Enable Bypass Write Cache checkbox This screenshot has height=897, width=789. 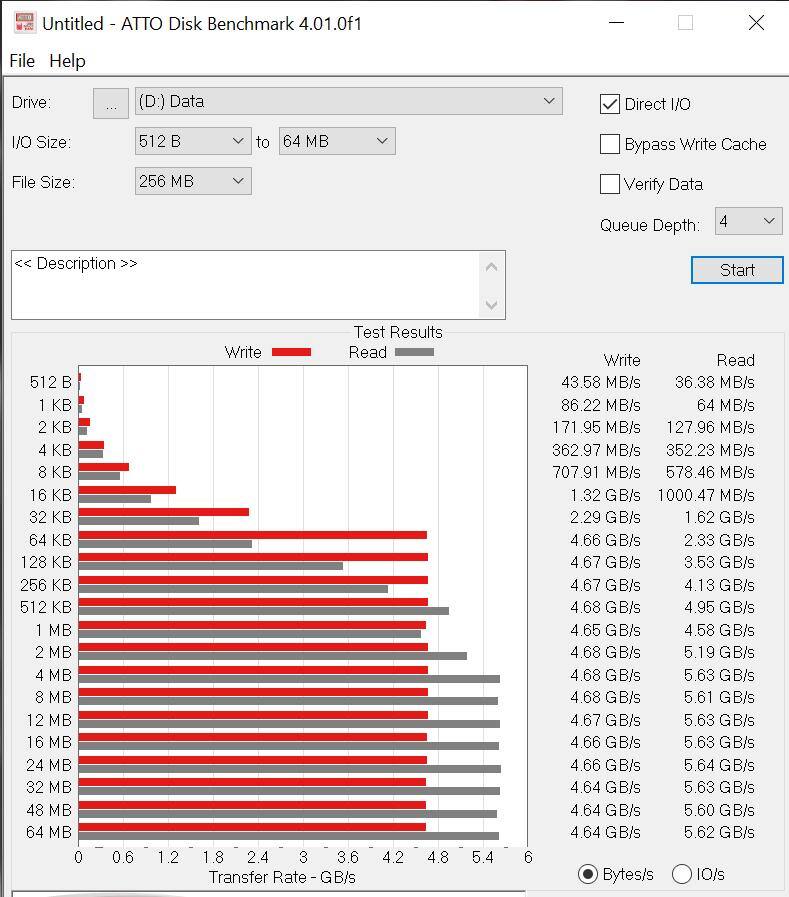pyautogui.click(x=610, y=144)
